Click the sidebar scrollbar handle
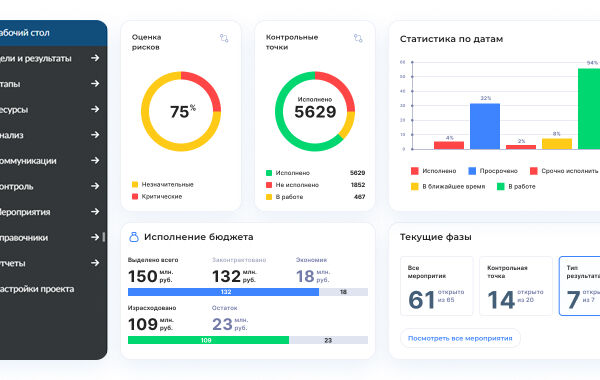The width and height of the screenshot is (600, 380). [104, 237]
